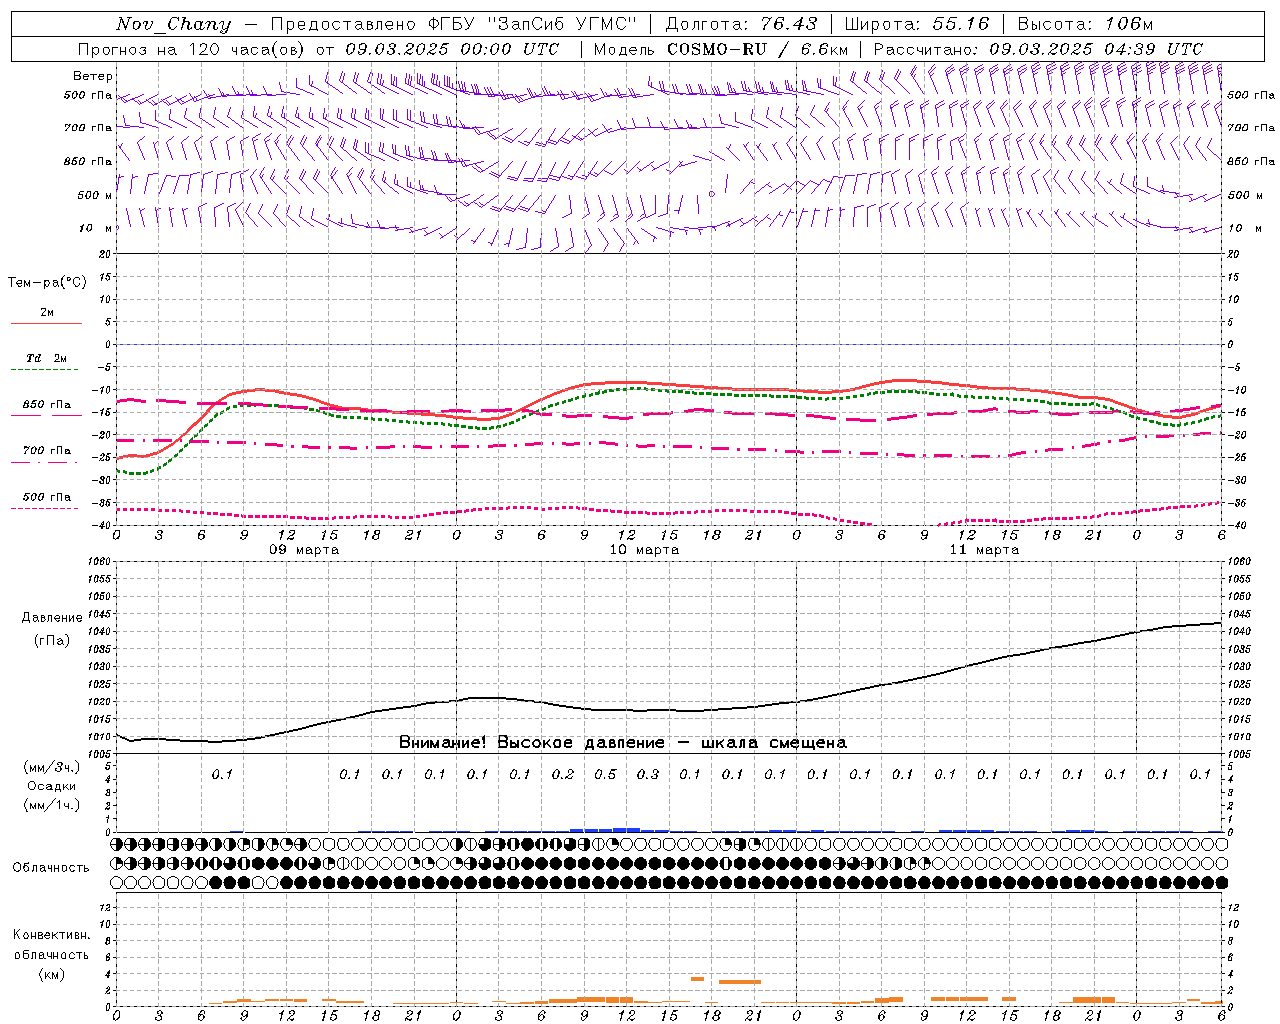
Task: Click the "Долгота: 76.43" header field
Action: click(741, 24)
